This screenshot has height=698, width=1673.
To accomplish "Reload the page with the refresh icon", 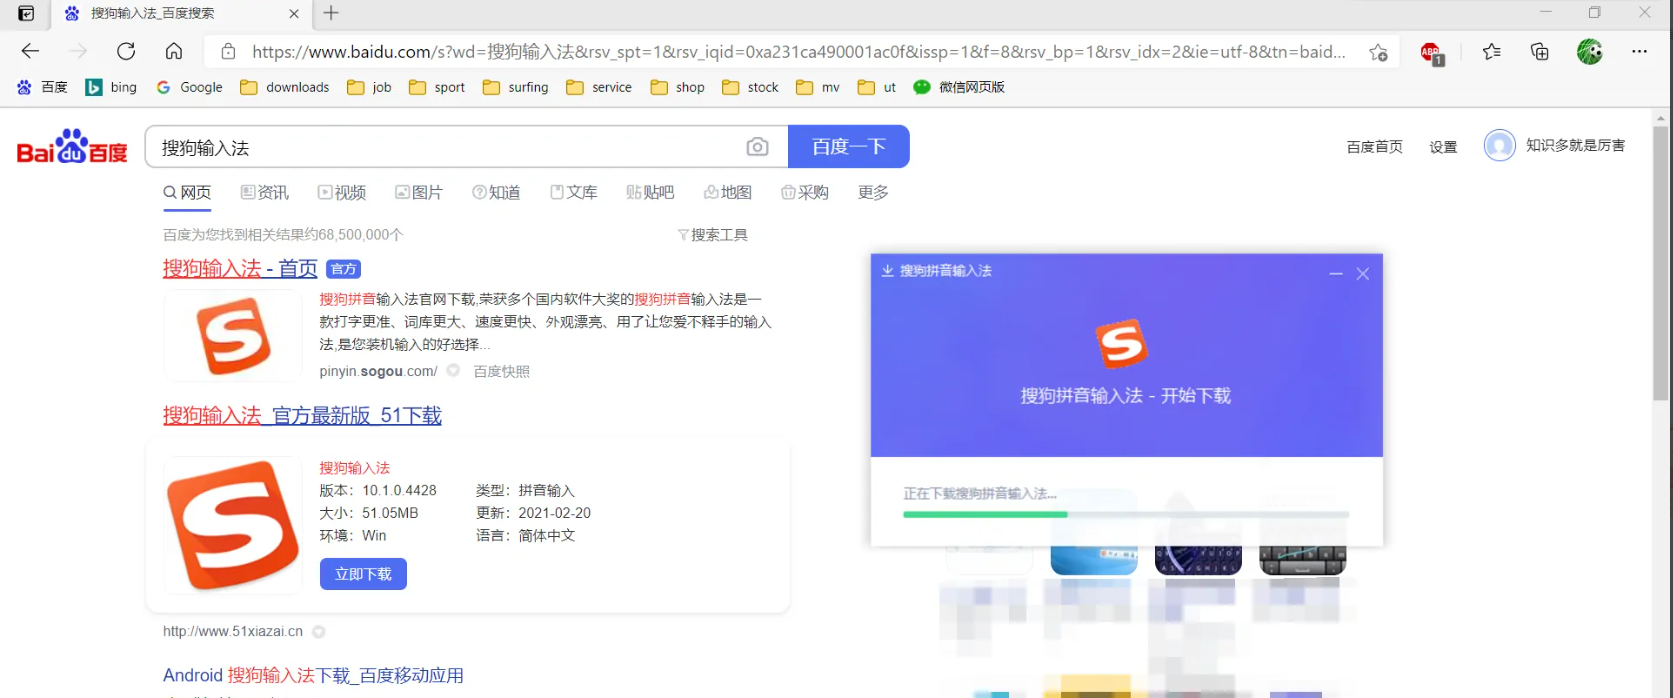I will [x=126, y=51].
